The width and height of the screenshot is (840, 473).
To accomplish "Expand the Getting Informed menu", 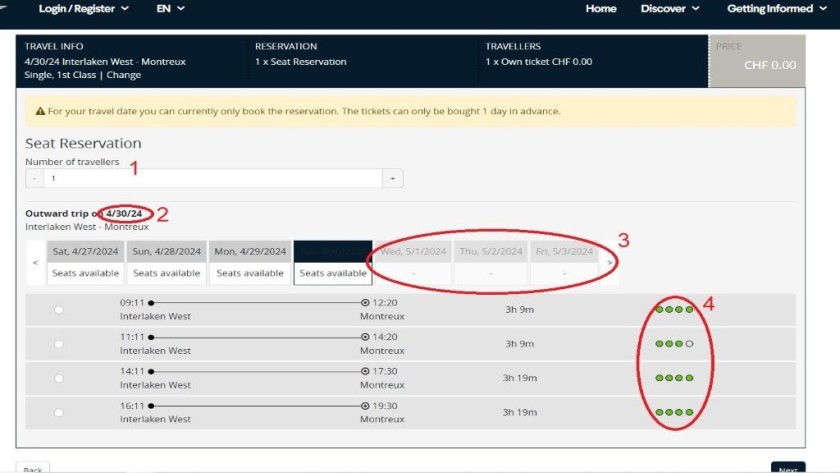I will click(x=777, y=9).
